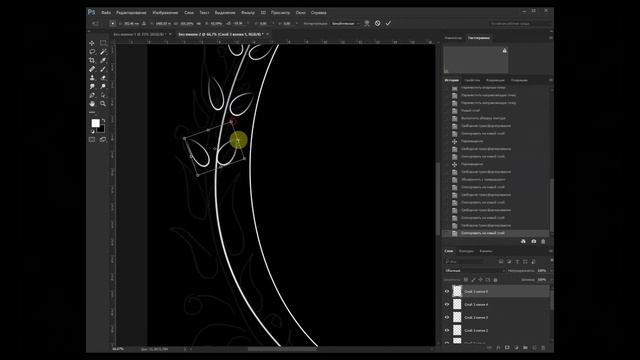The image size is (640, 360).
Task: Toggle layer filtering switch in Layers panel
Action: 551,260
